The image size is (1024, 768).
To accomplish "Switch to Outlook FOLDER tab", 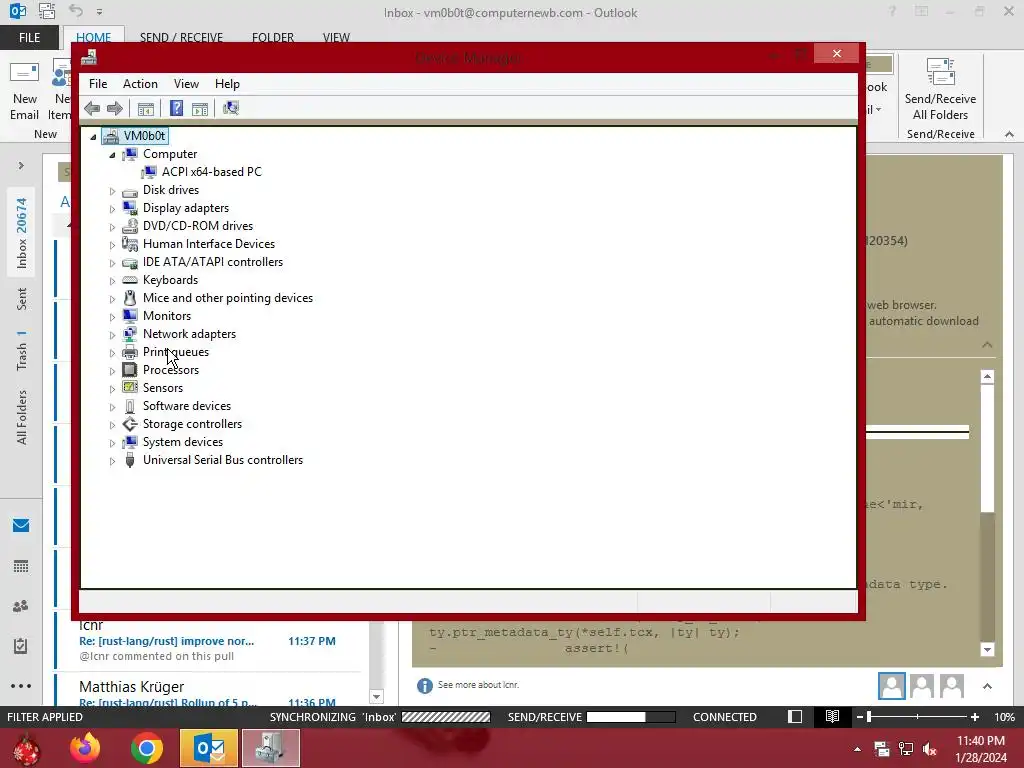I will tap(273, 38).
